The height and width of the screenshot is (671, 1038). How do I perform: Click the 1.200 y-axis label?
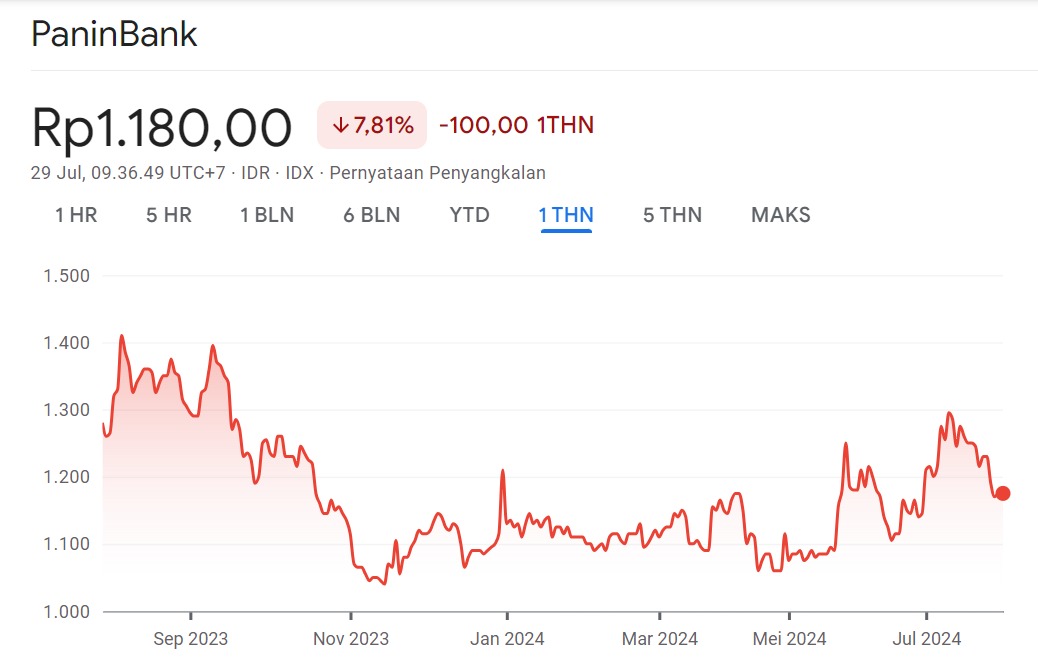[x=66, y=477]
